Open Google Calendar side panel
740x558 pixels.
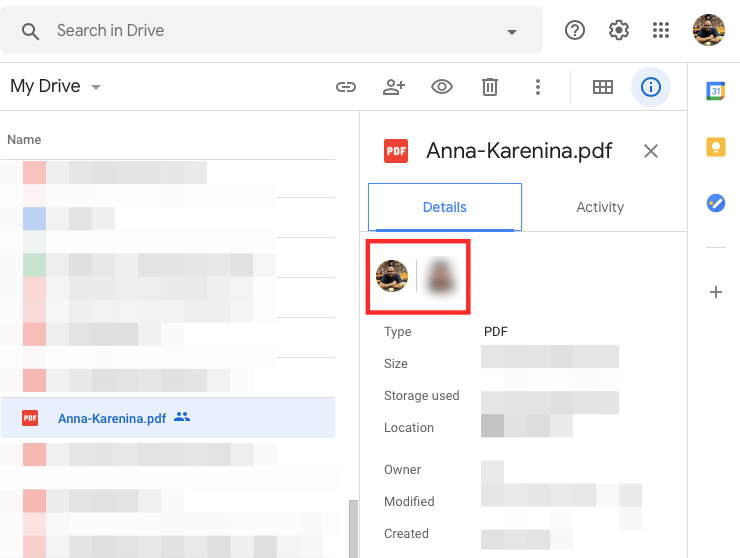point(715,91)
